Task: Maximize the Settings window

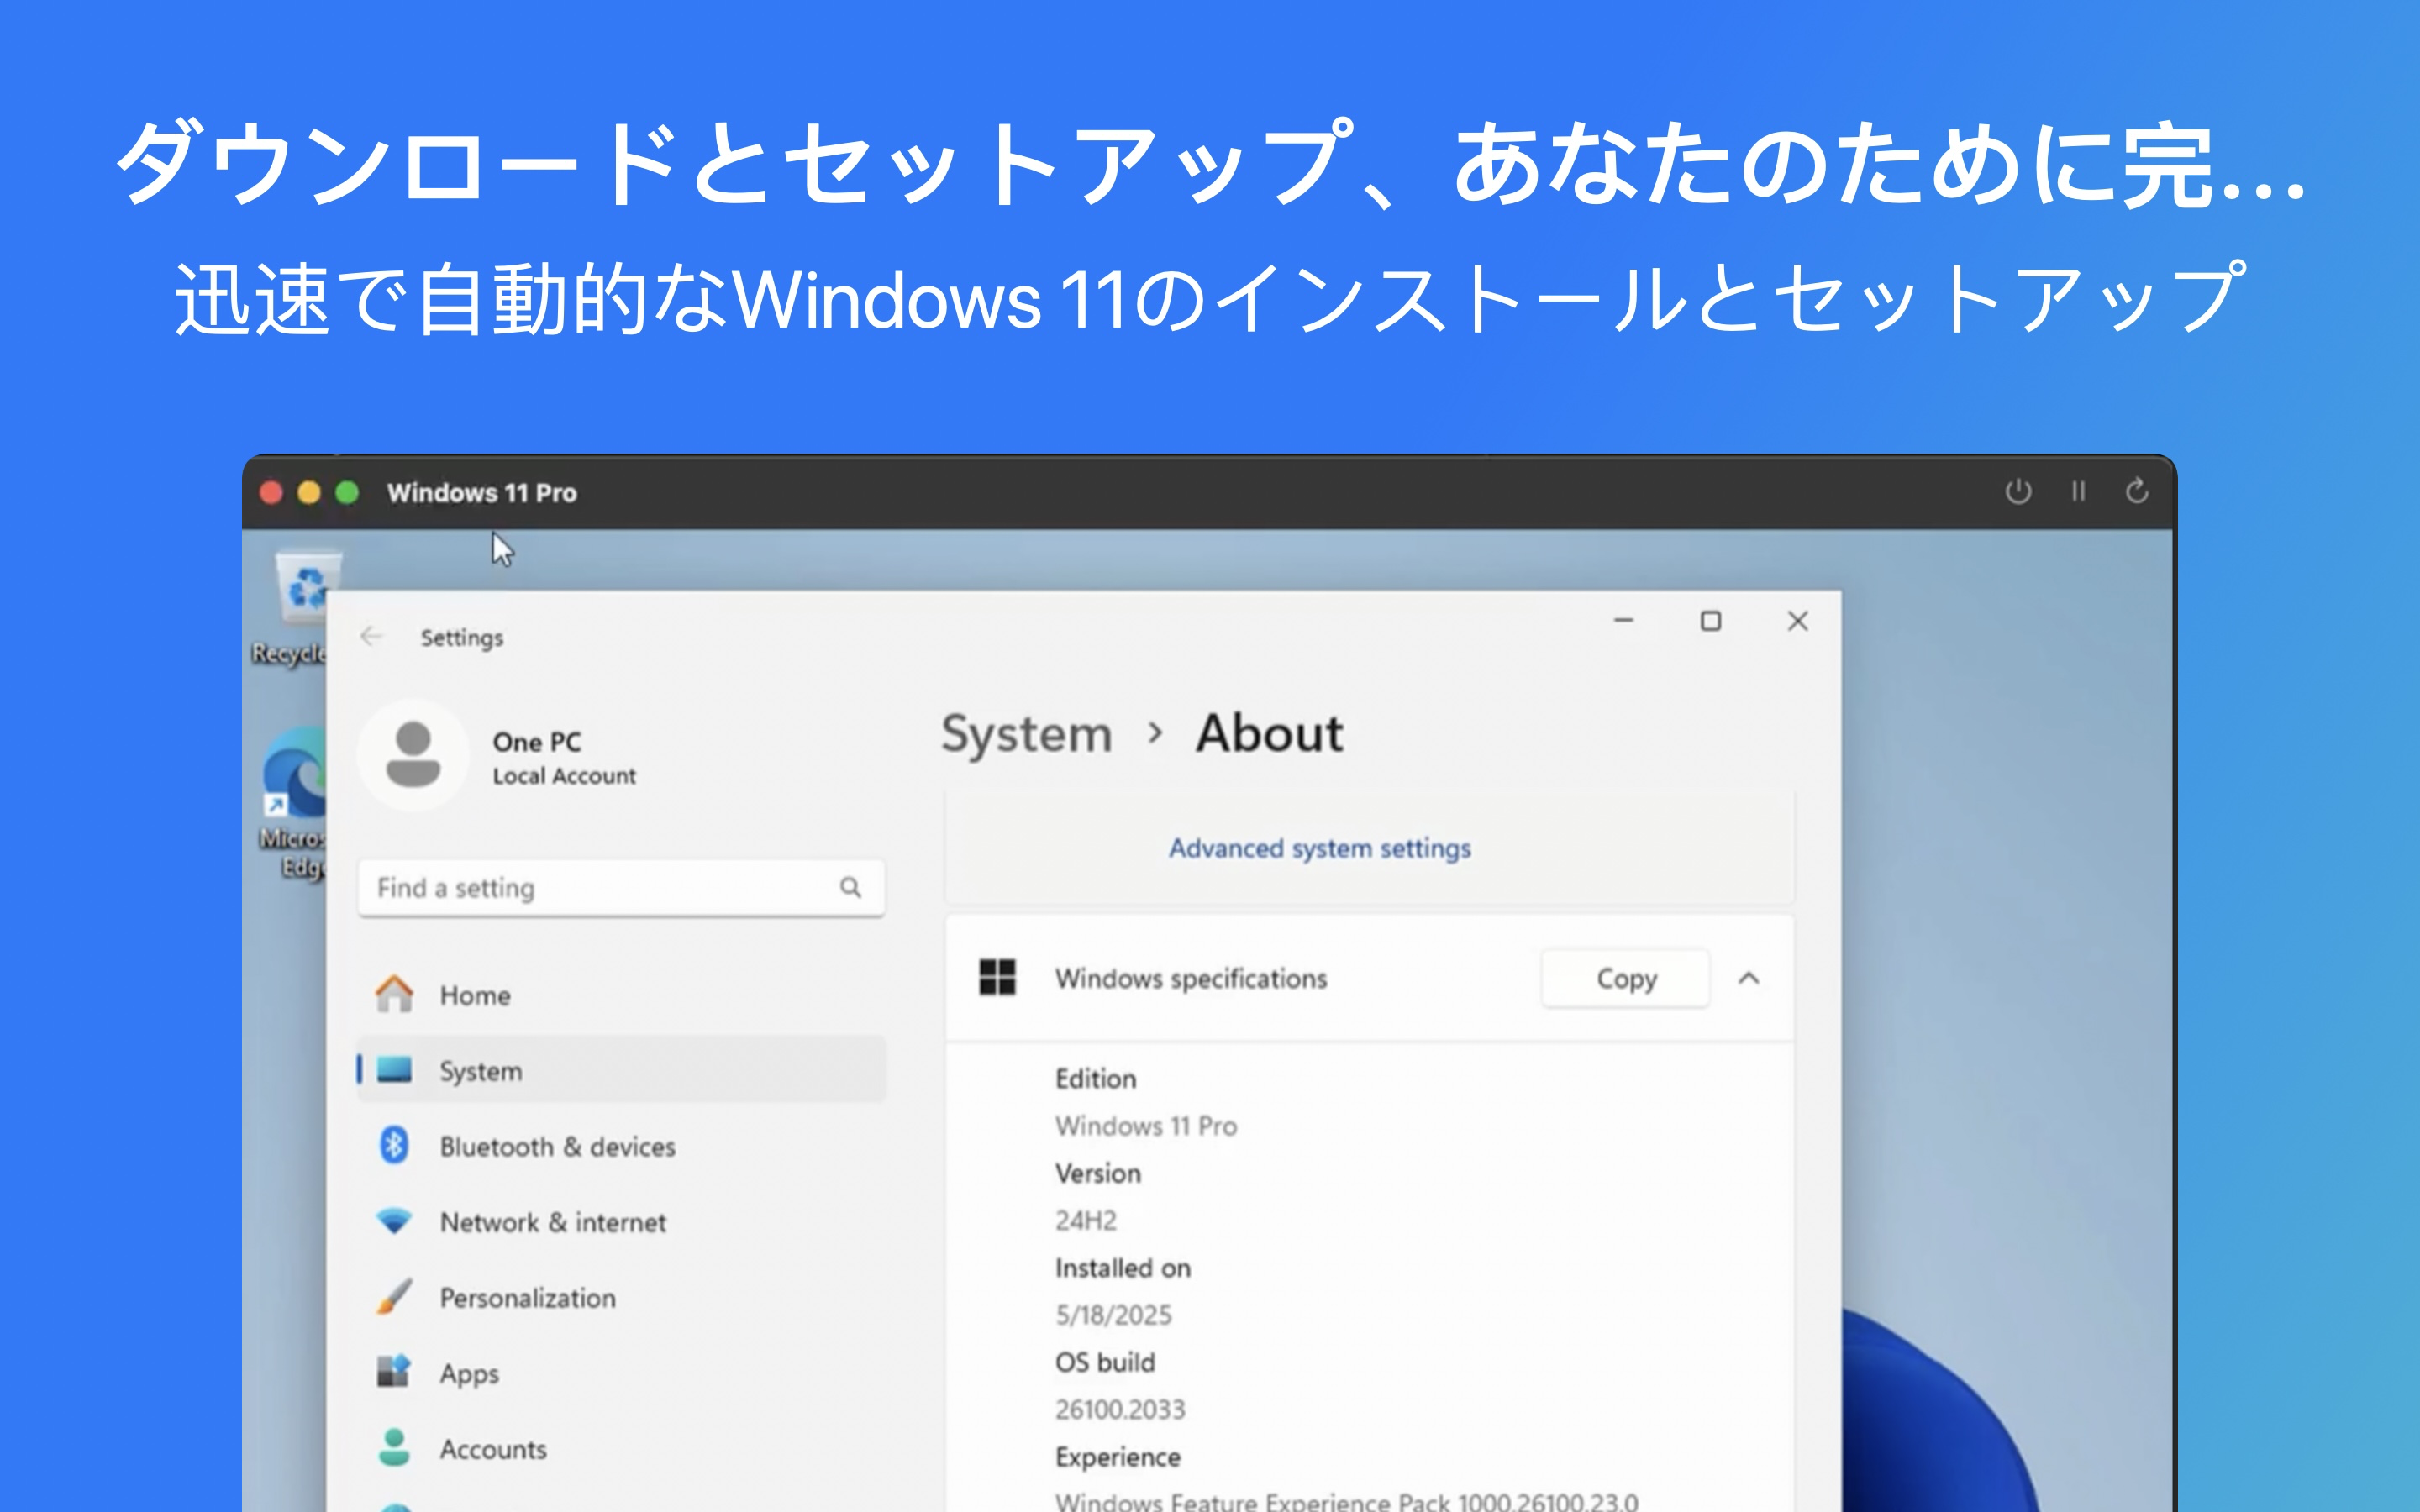Action: [x=1710, y=621]
